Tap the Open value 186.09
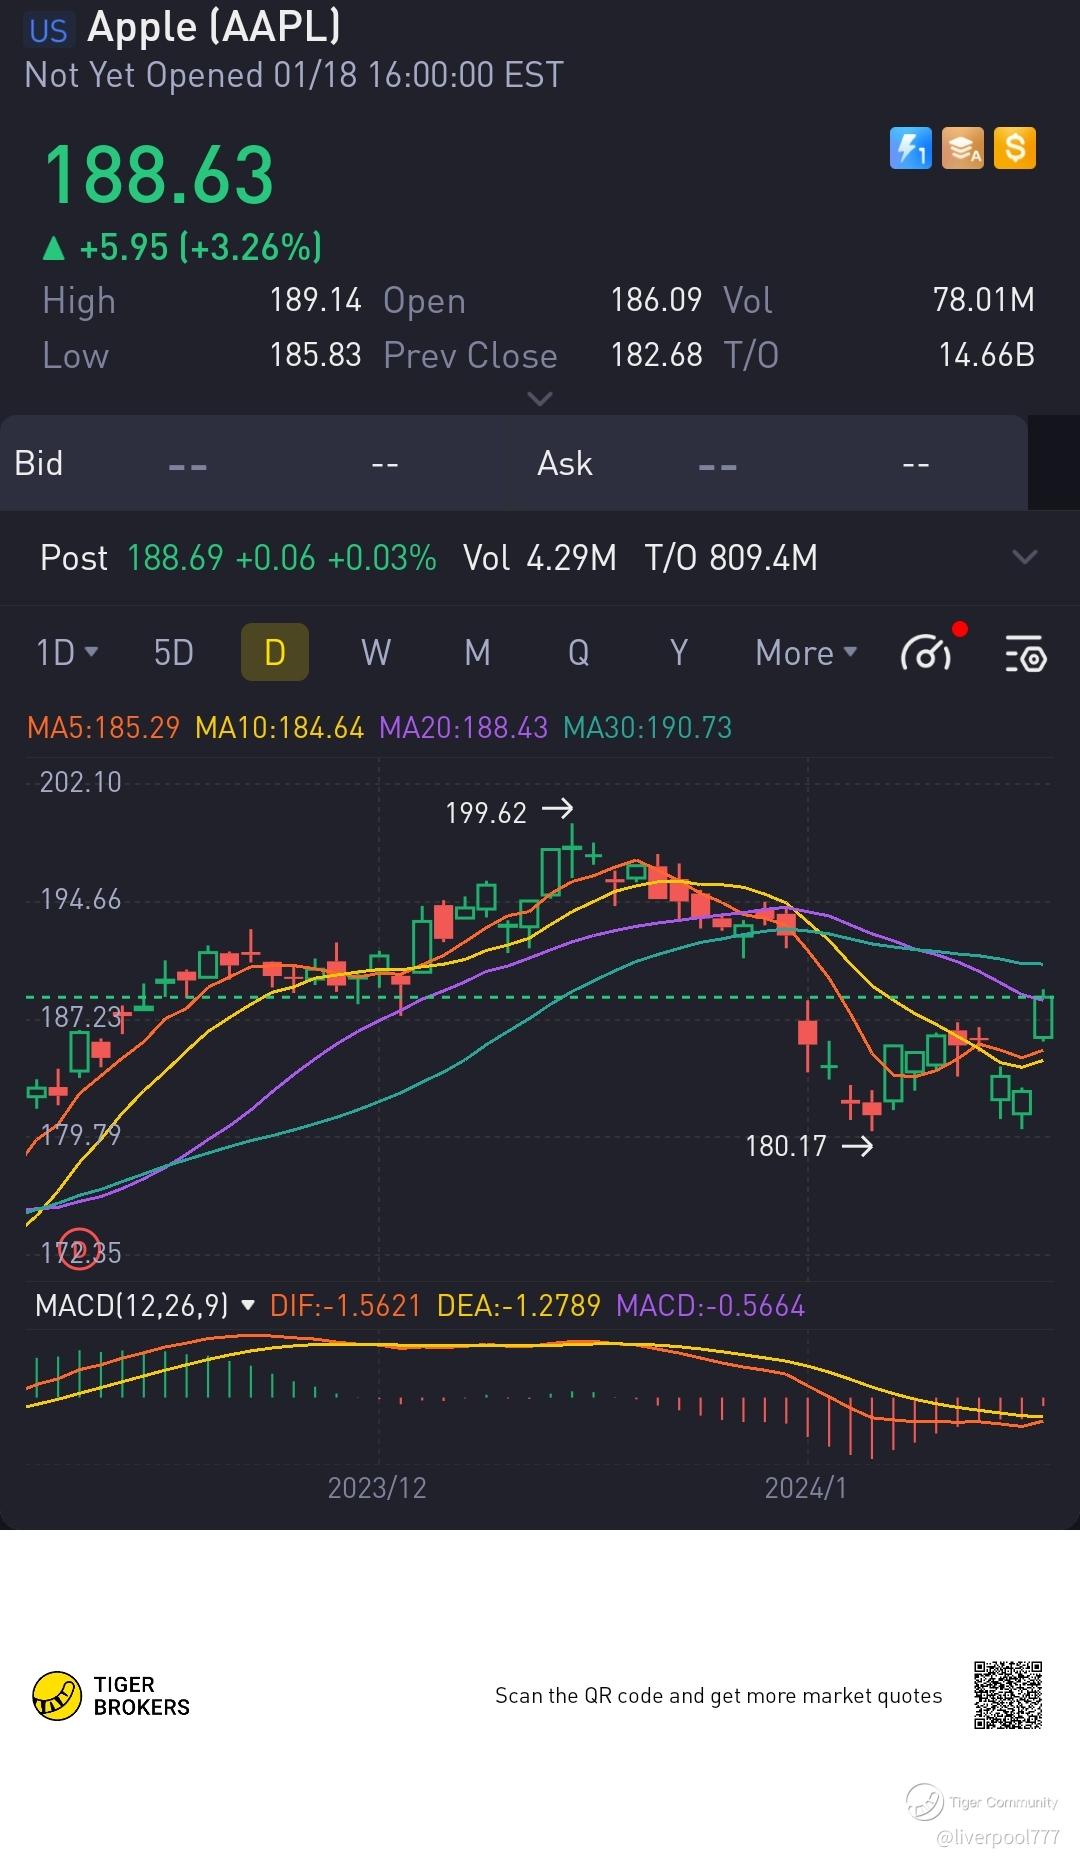Viewport: 1080px width, 1862px height. click(656, 300)
